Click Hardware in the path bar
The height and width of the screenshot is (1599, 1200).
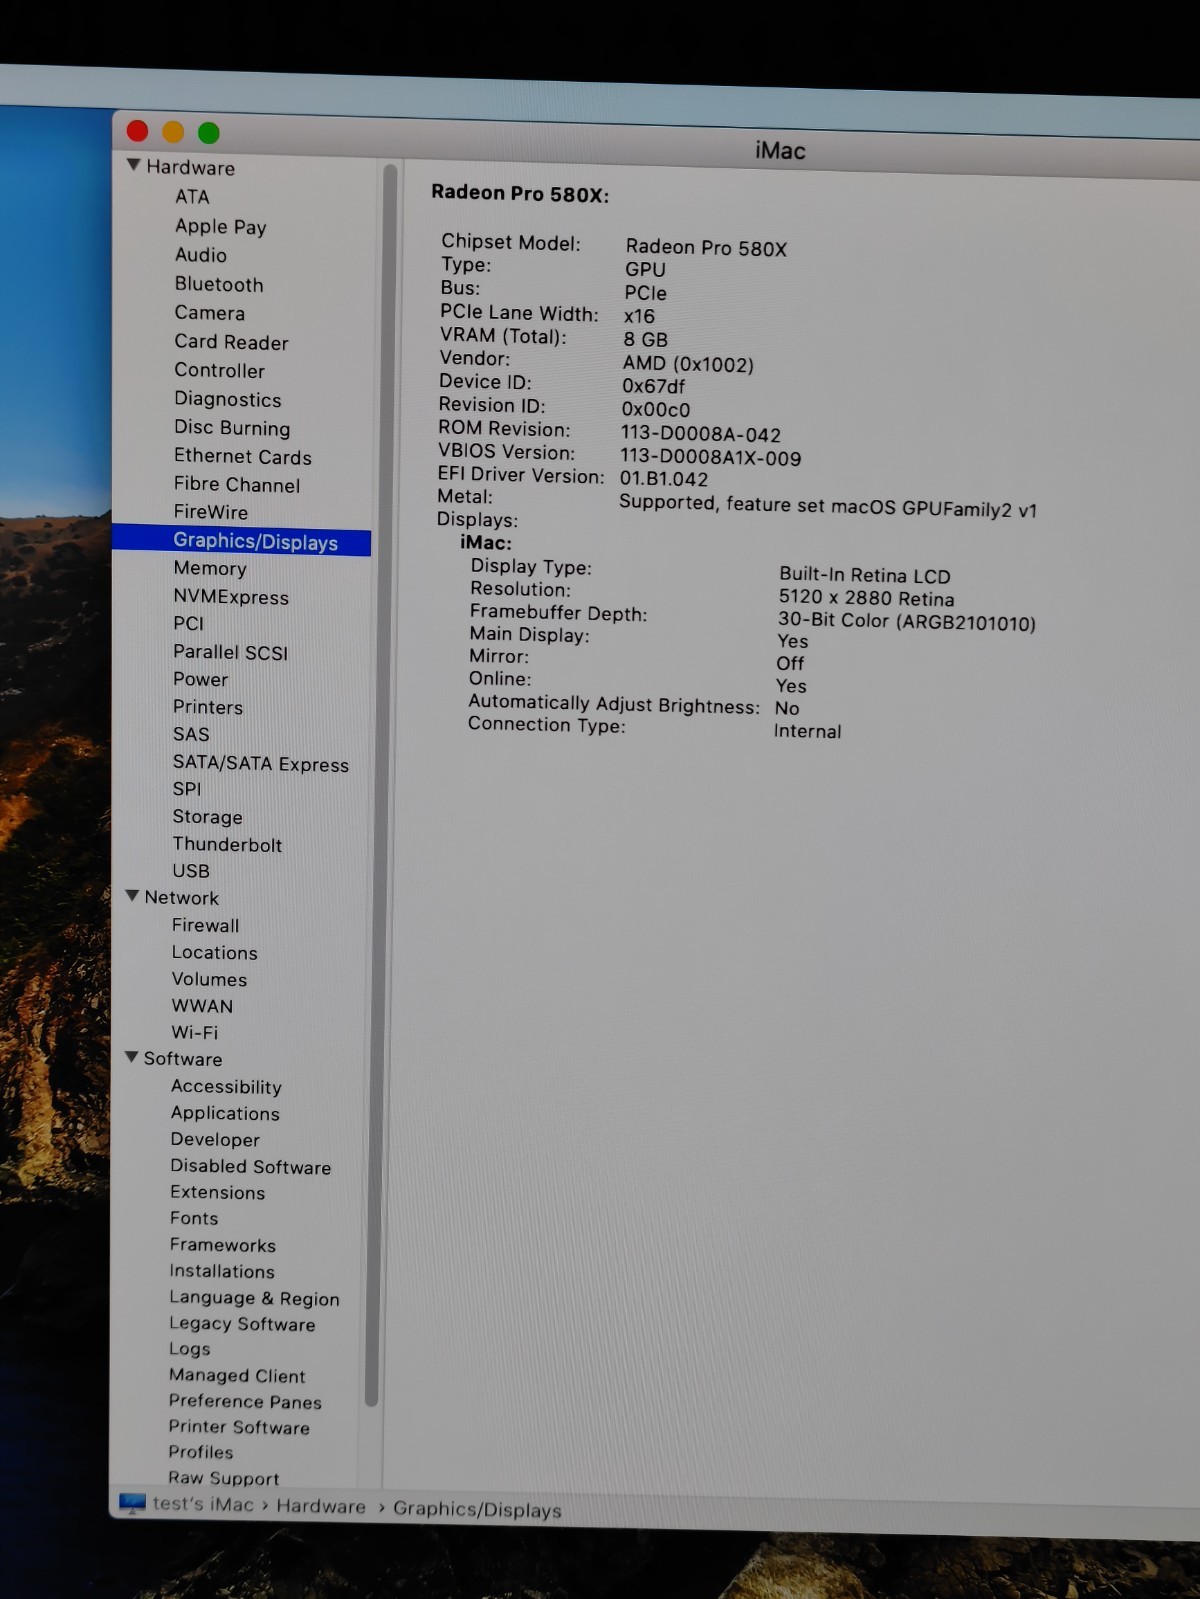click(x=321, y=1506)
